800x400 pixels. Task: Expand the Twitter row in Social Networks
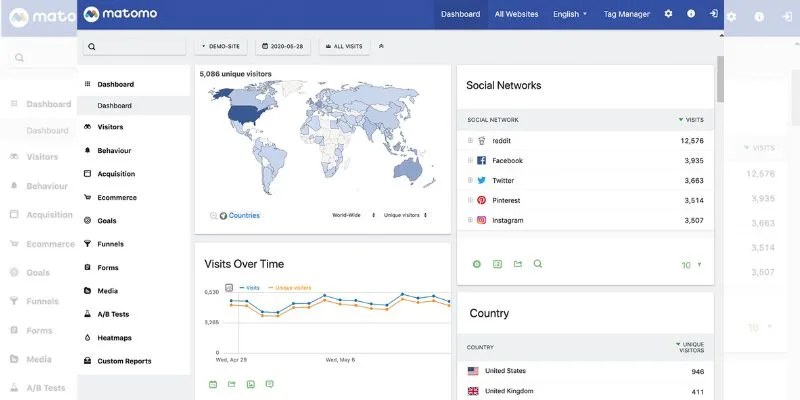(470, 180)
